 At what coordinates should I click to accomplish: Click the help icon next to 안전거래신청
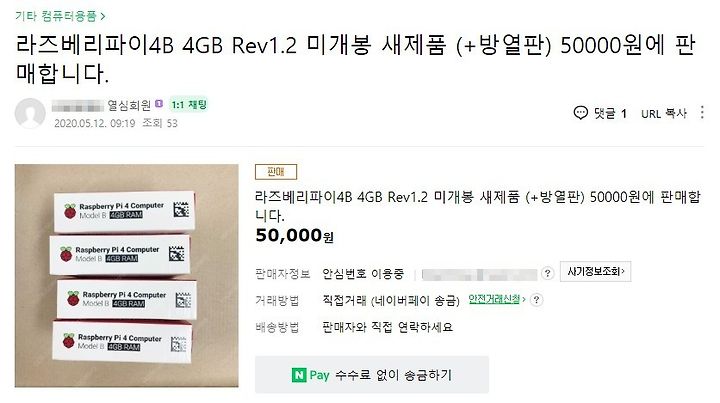coord(536,300)
